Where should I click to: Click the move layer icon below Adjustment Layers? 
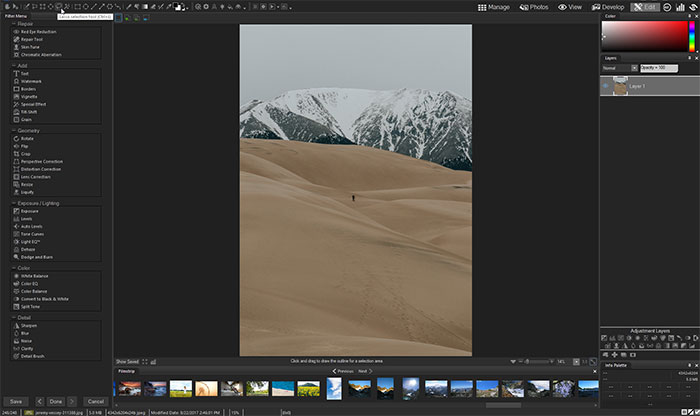click(x=614, y=355)
